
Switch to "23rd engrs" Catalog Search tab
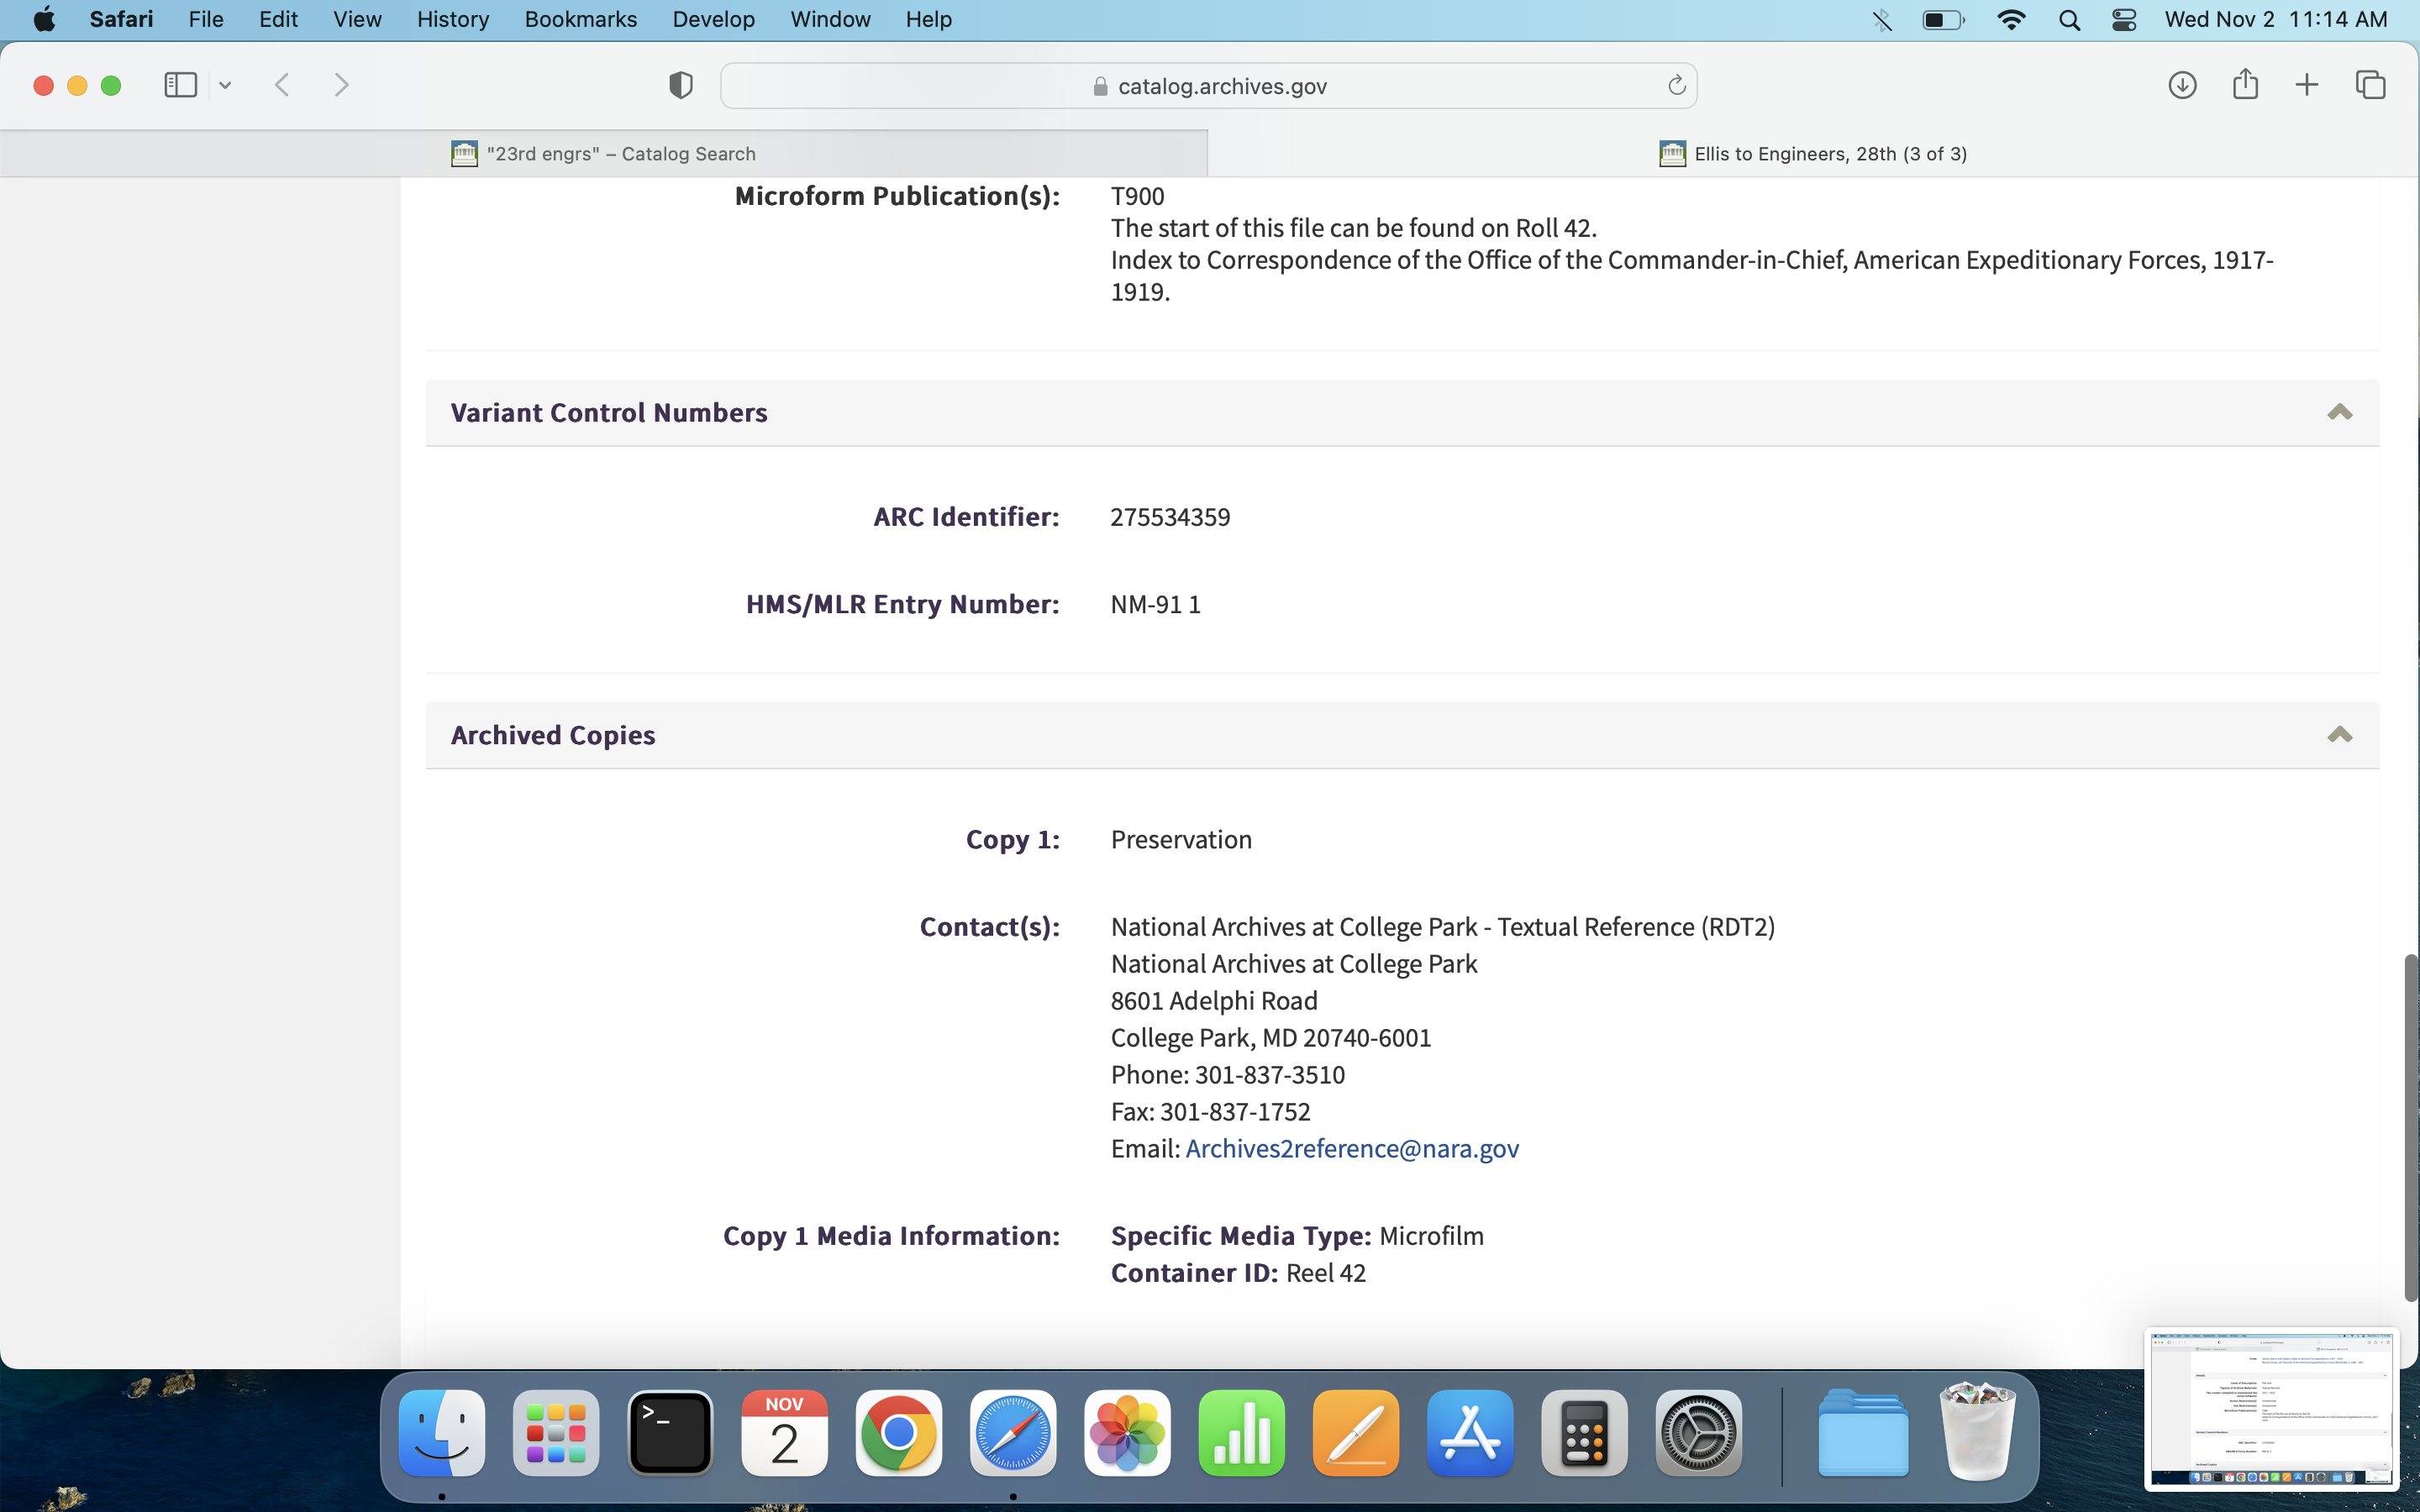pos(604,154)
